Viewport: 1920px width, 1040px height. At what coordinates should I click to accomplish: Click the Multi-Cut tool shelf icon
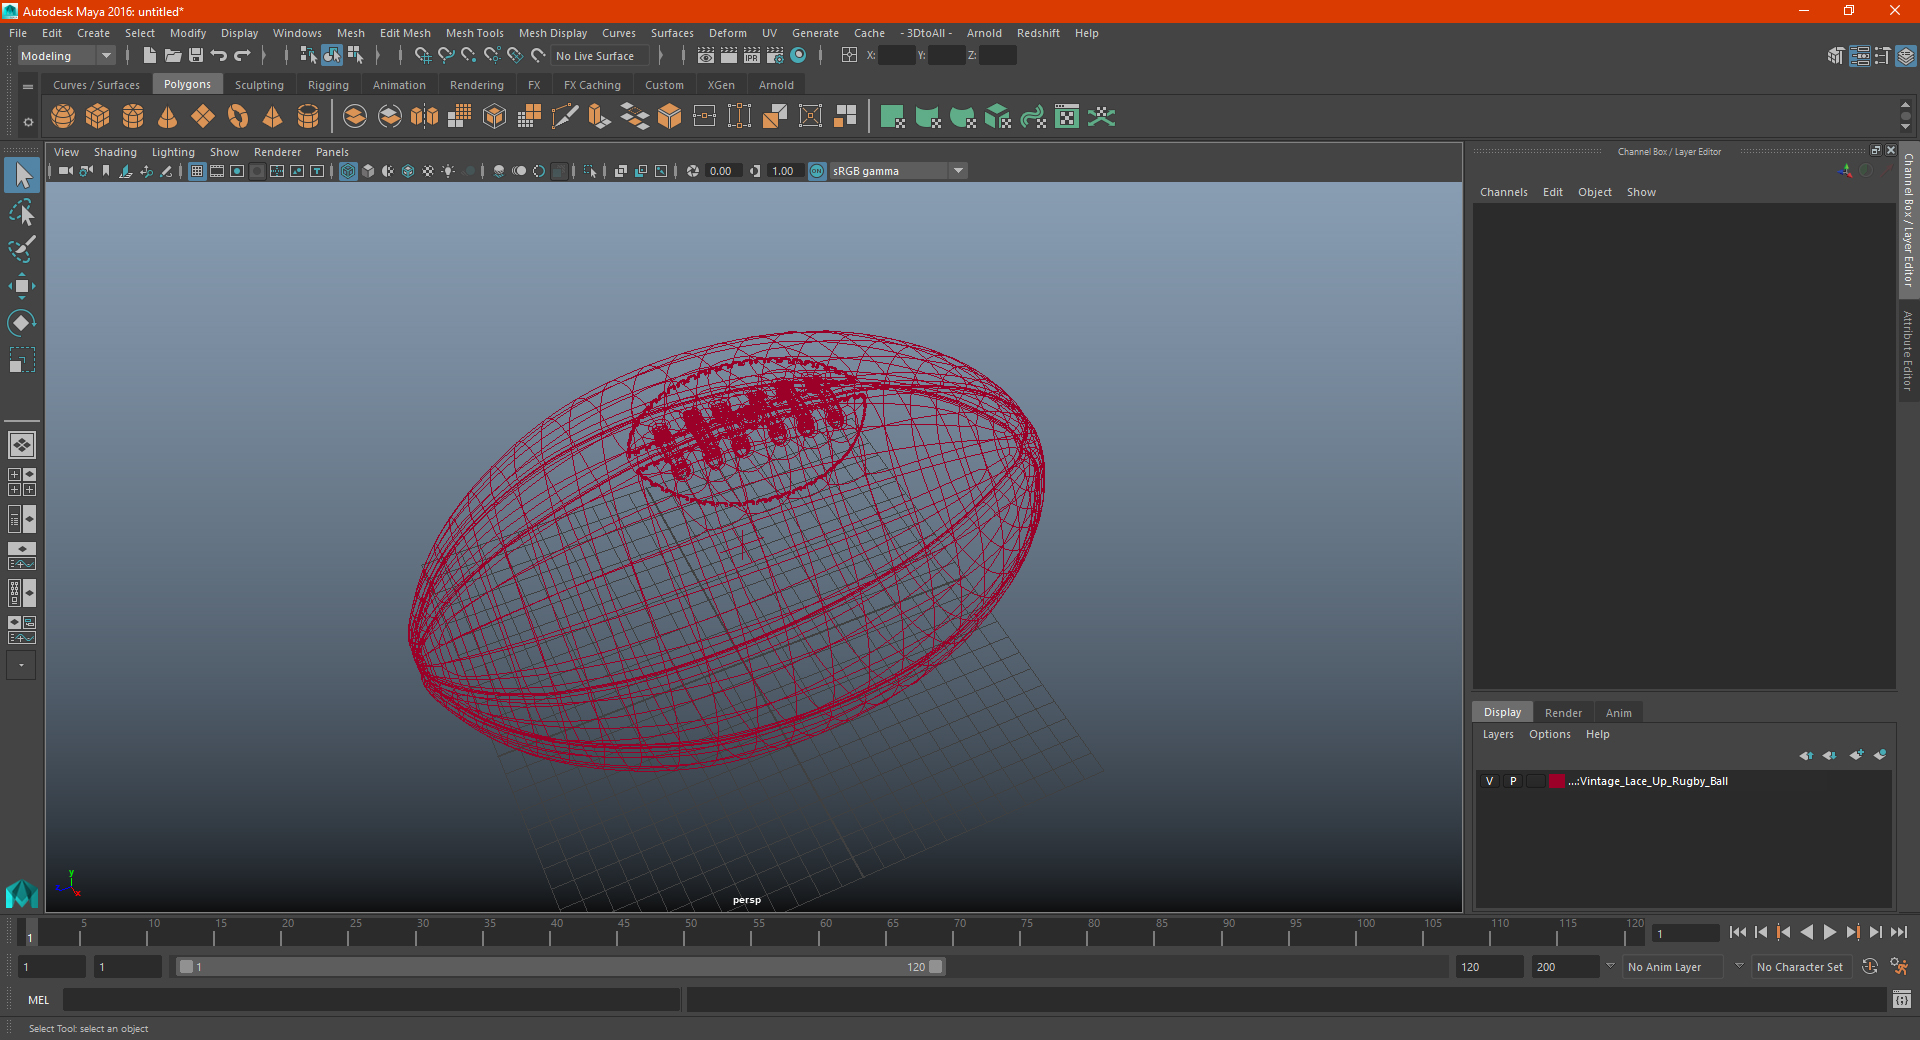(565, 117)
